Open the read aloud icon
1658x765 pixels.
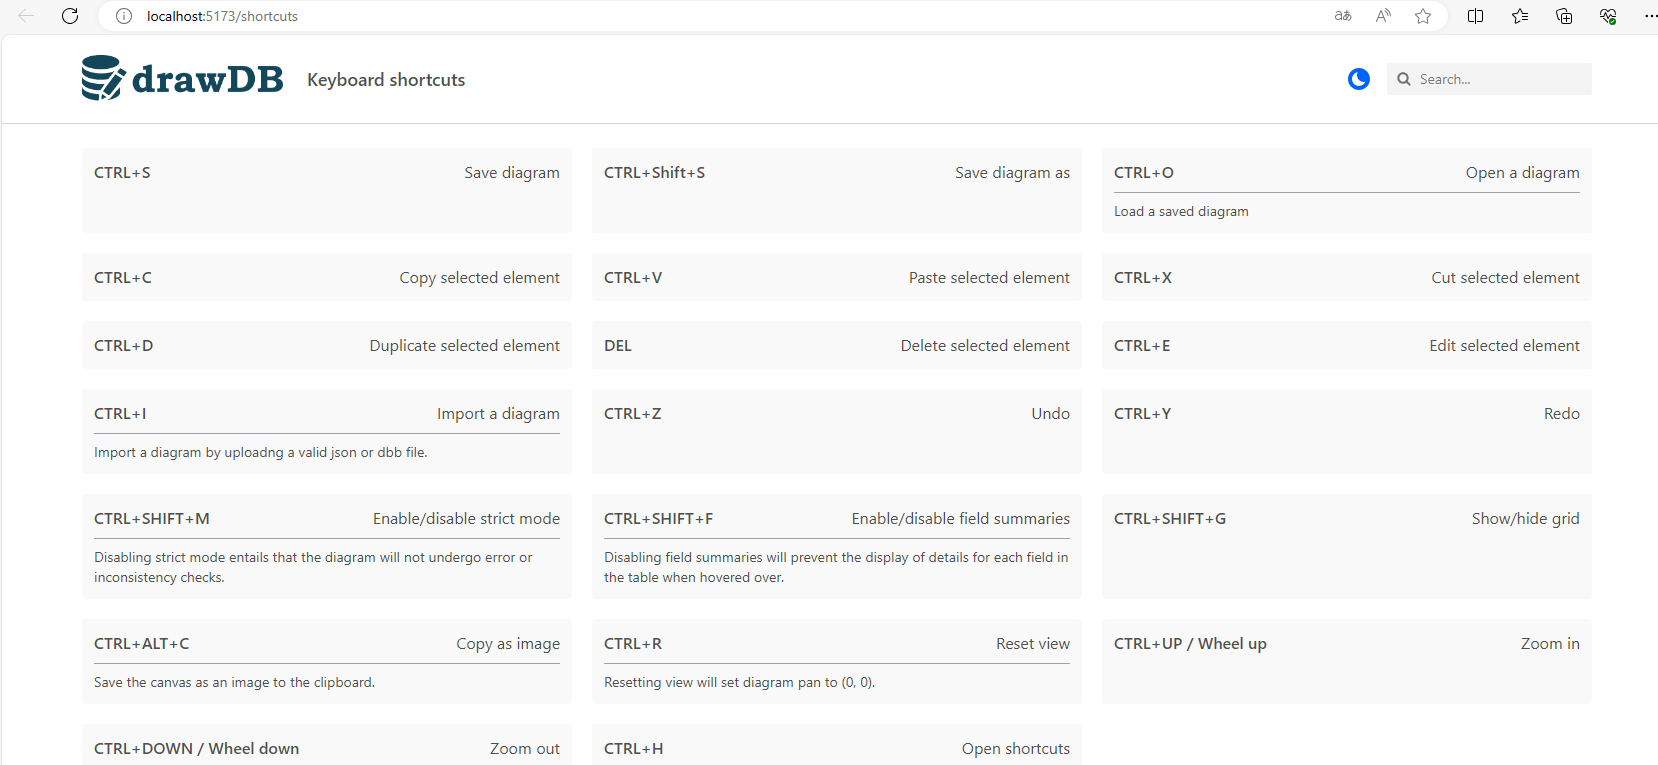click(x=1383, y=16)
